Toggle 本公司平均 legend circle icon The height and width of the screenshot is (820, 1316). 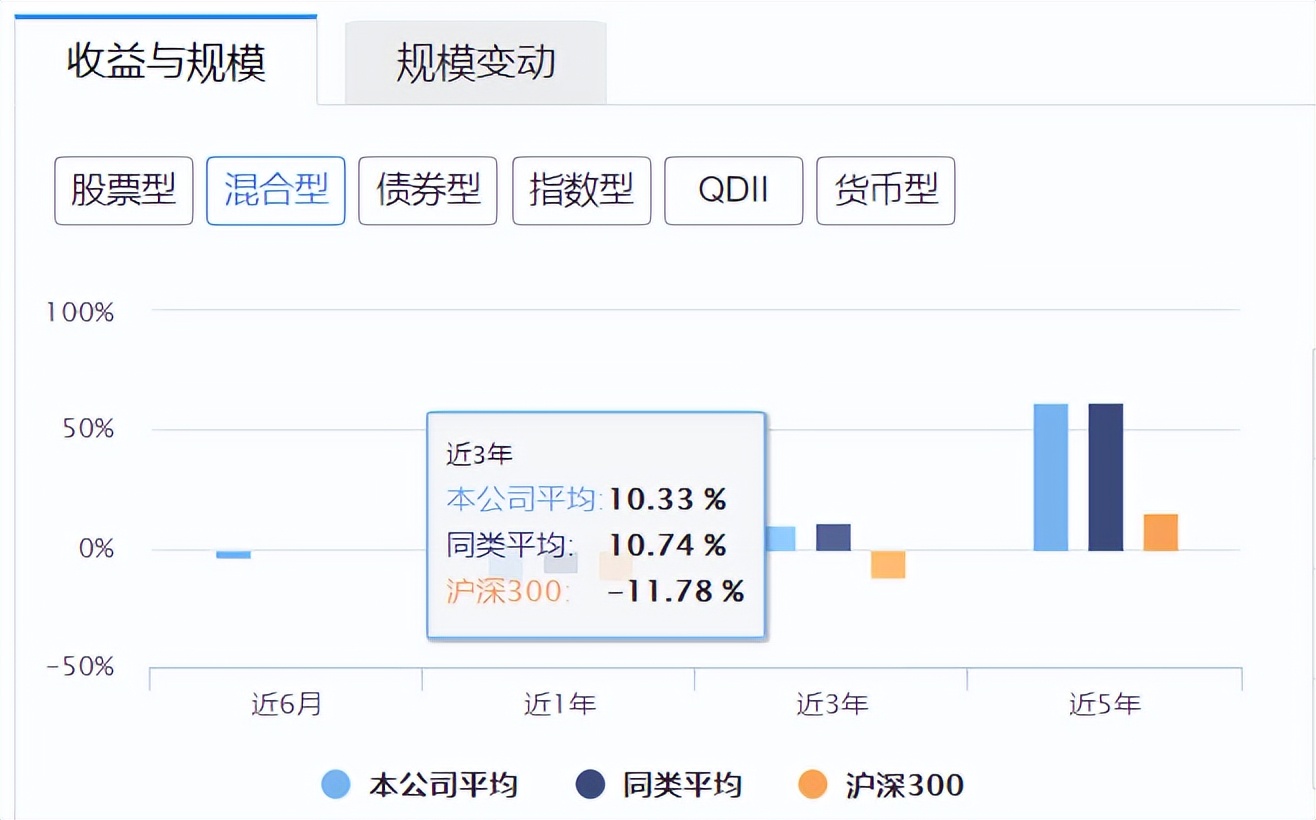(336, 785)
